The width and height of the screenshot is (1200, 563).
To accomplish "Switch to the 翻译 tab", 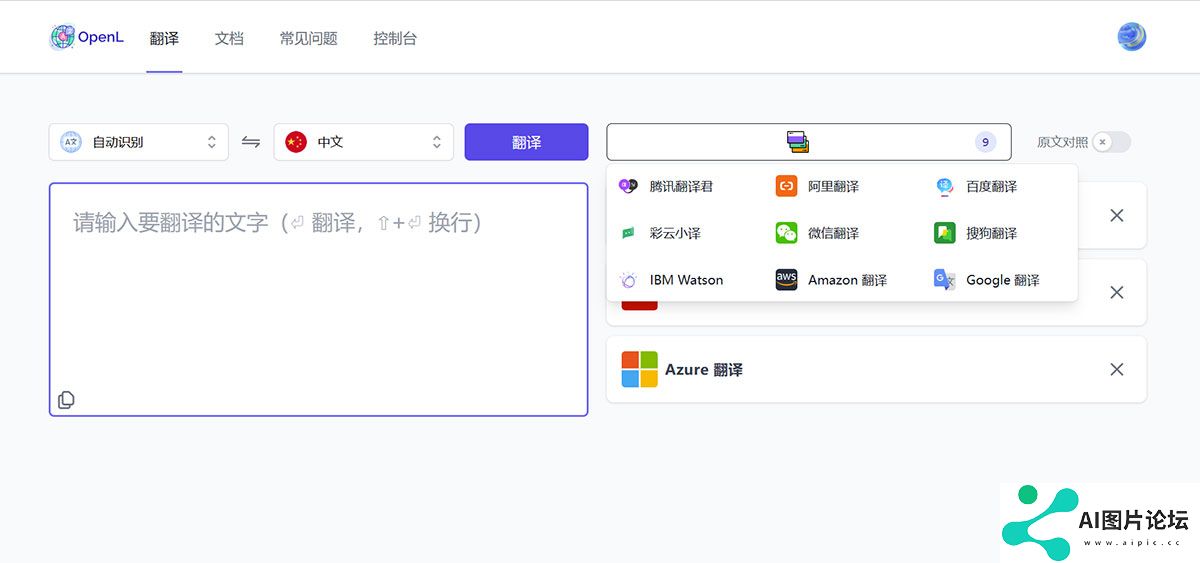I will pos(164,39).
